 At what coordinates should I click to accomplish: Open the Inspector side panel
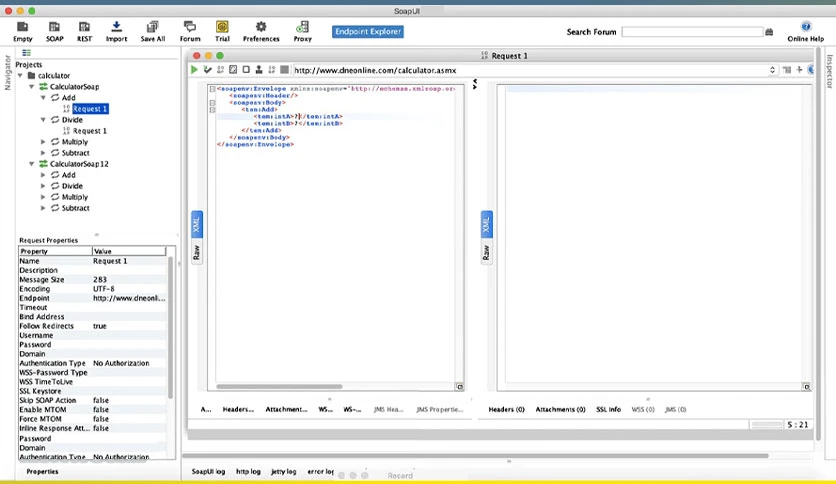[x=829, y=71]
